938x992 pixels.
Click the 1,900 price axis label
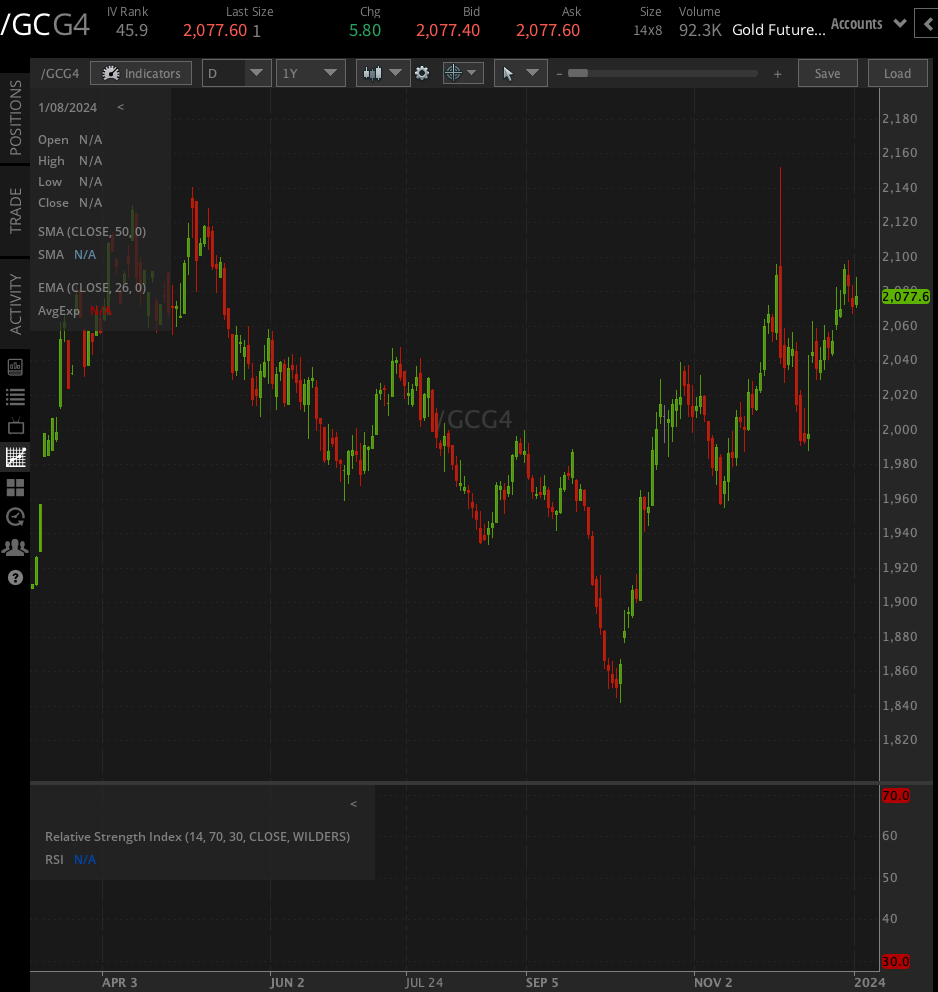click(899, 601)
